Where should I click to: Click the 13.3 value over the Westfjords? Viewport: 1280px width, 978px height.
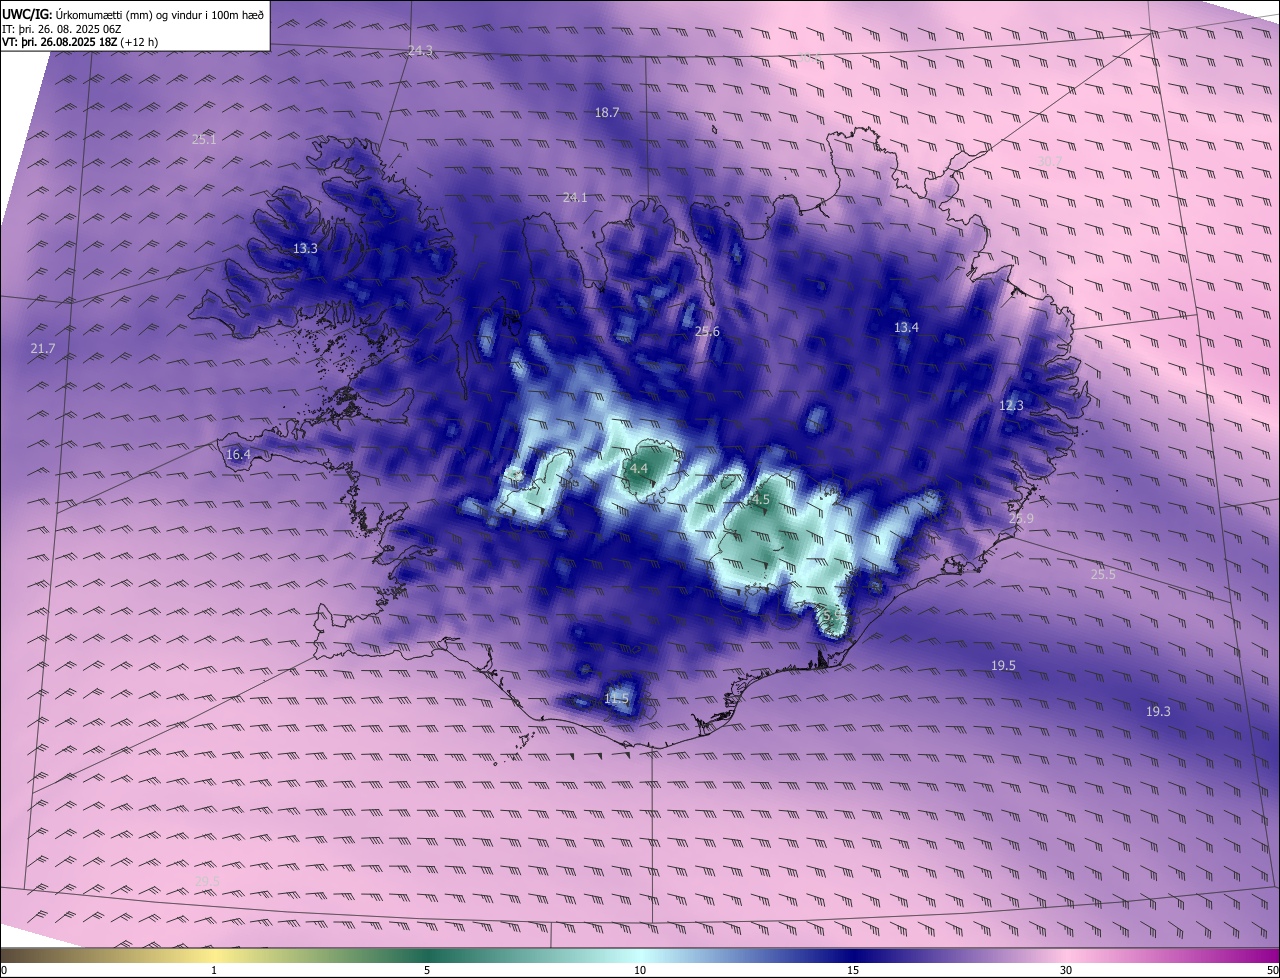click(305, 249)
